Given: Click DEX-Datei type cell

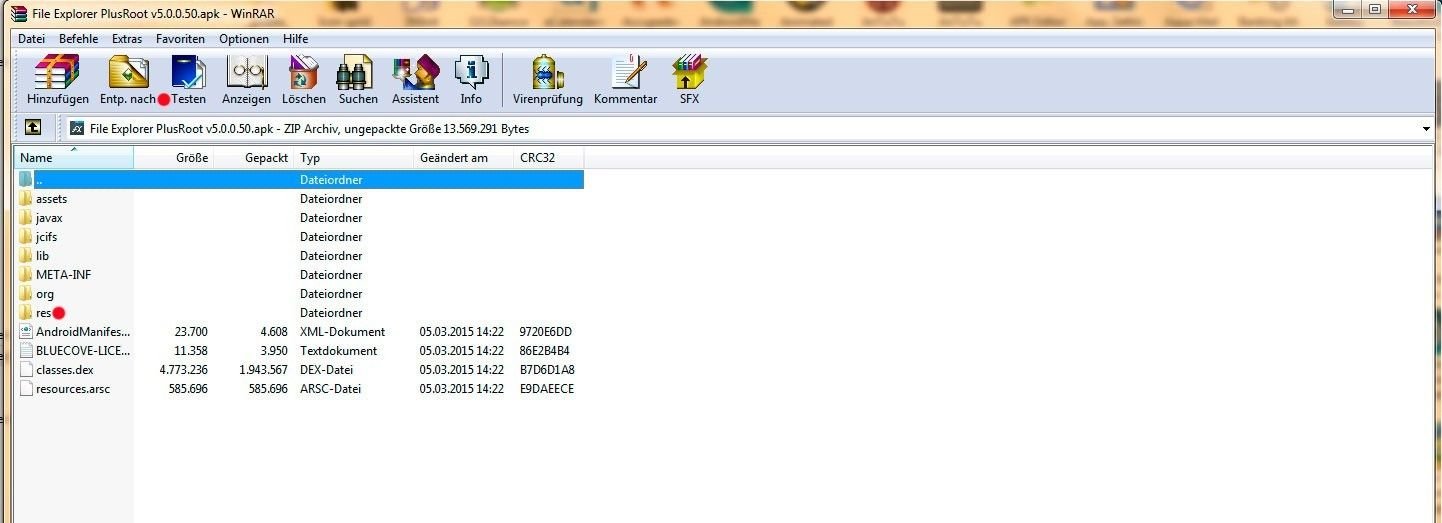Looking at the screenshot, I should pyautogui.click(x=327, y=370).
